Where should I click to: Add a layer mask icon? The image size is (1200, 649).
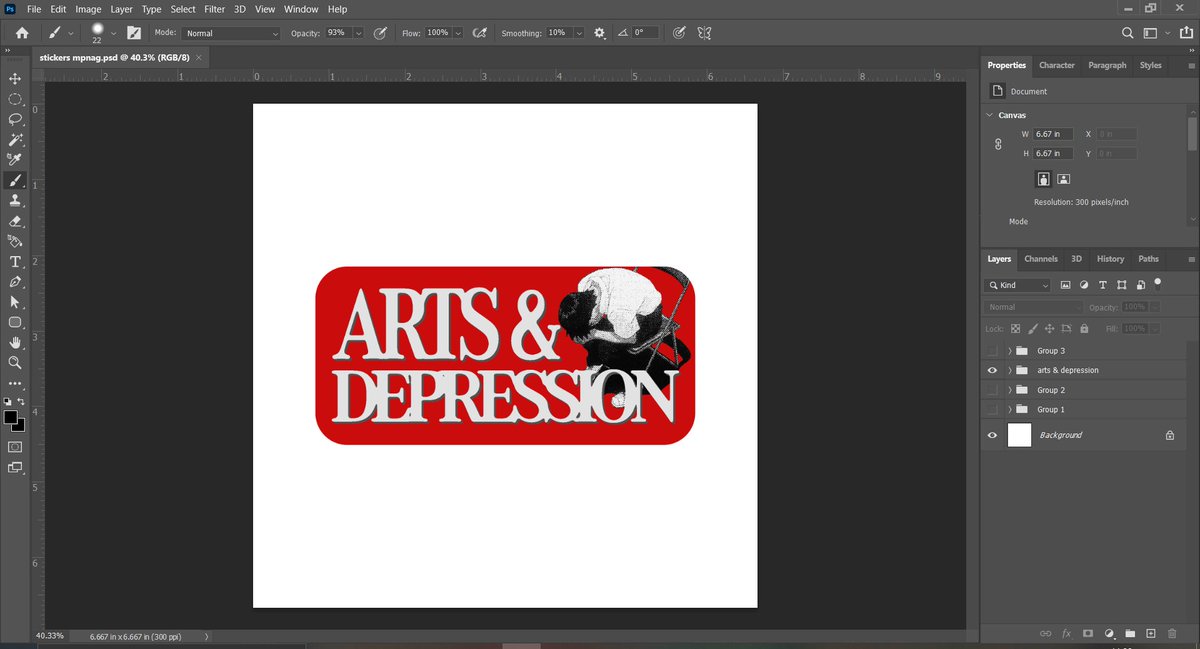coord(1088,634)
